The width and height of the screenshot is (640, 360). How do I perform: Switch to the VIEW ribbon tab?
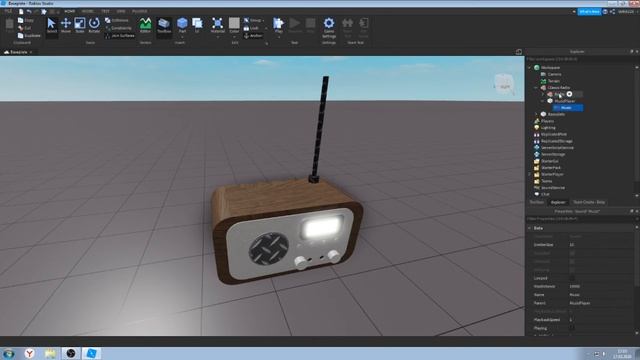coord(121,11)
